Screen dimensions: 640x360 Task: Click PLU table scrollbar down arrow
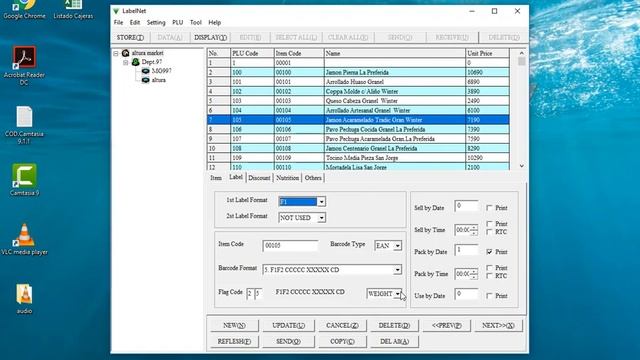(x=522, y=166)
